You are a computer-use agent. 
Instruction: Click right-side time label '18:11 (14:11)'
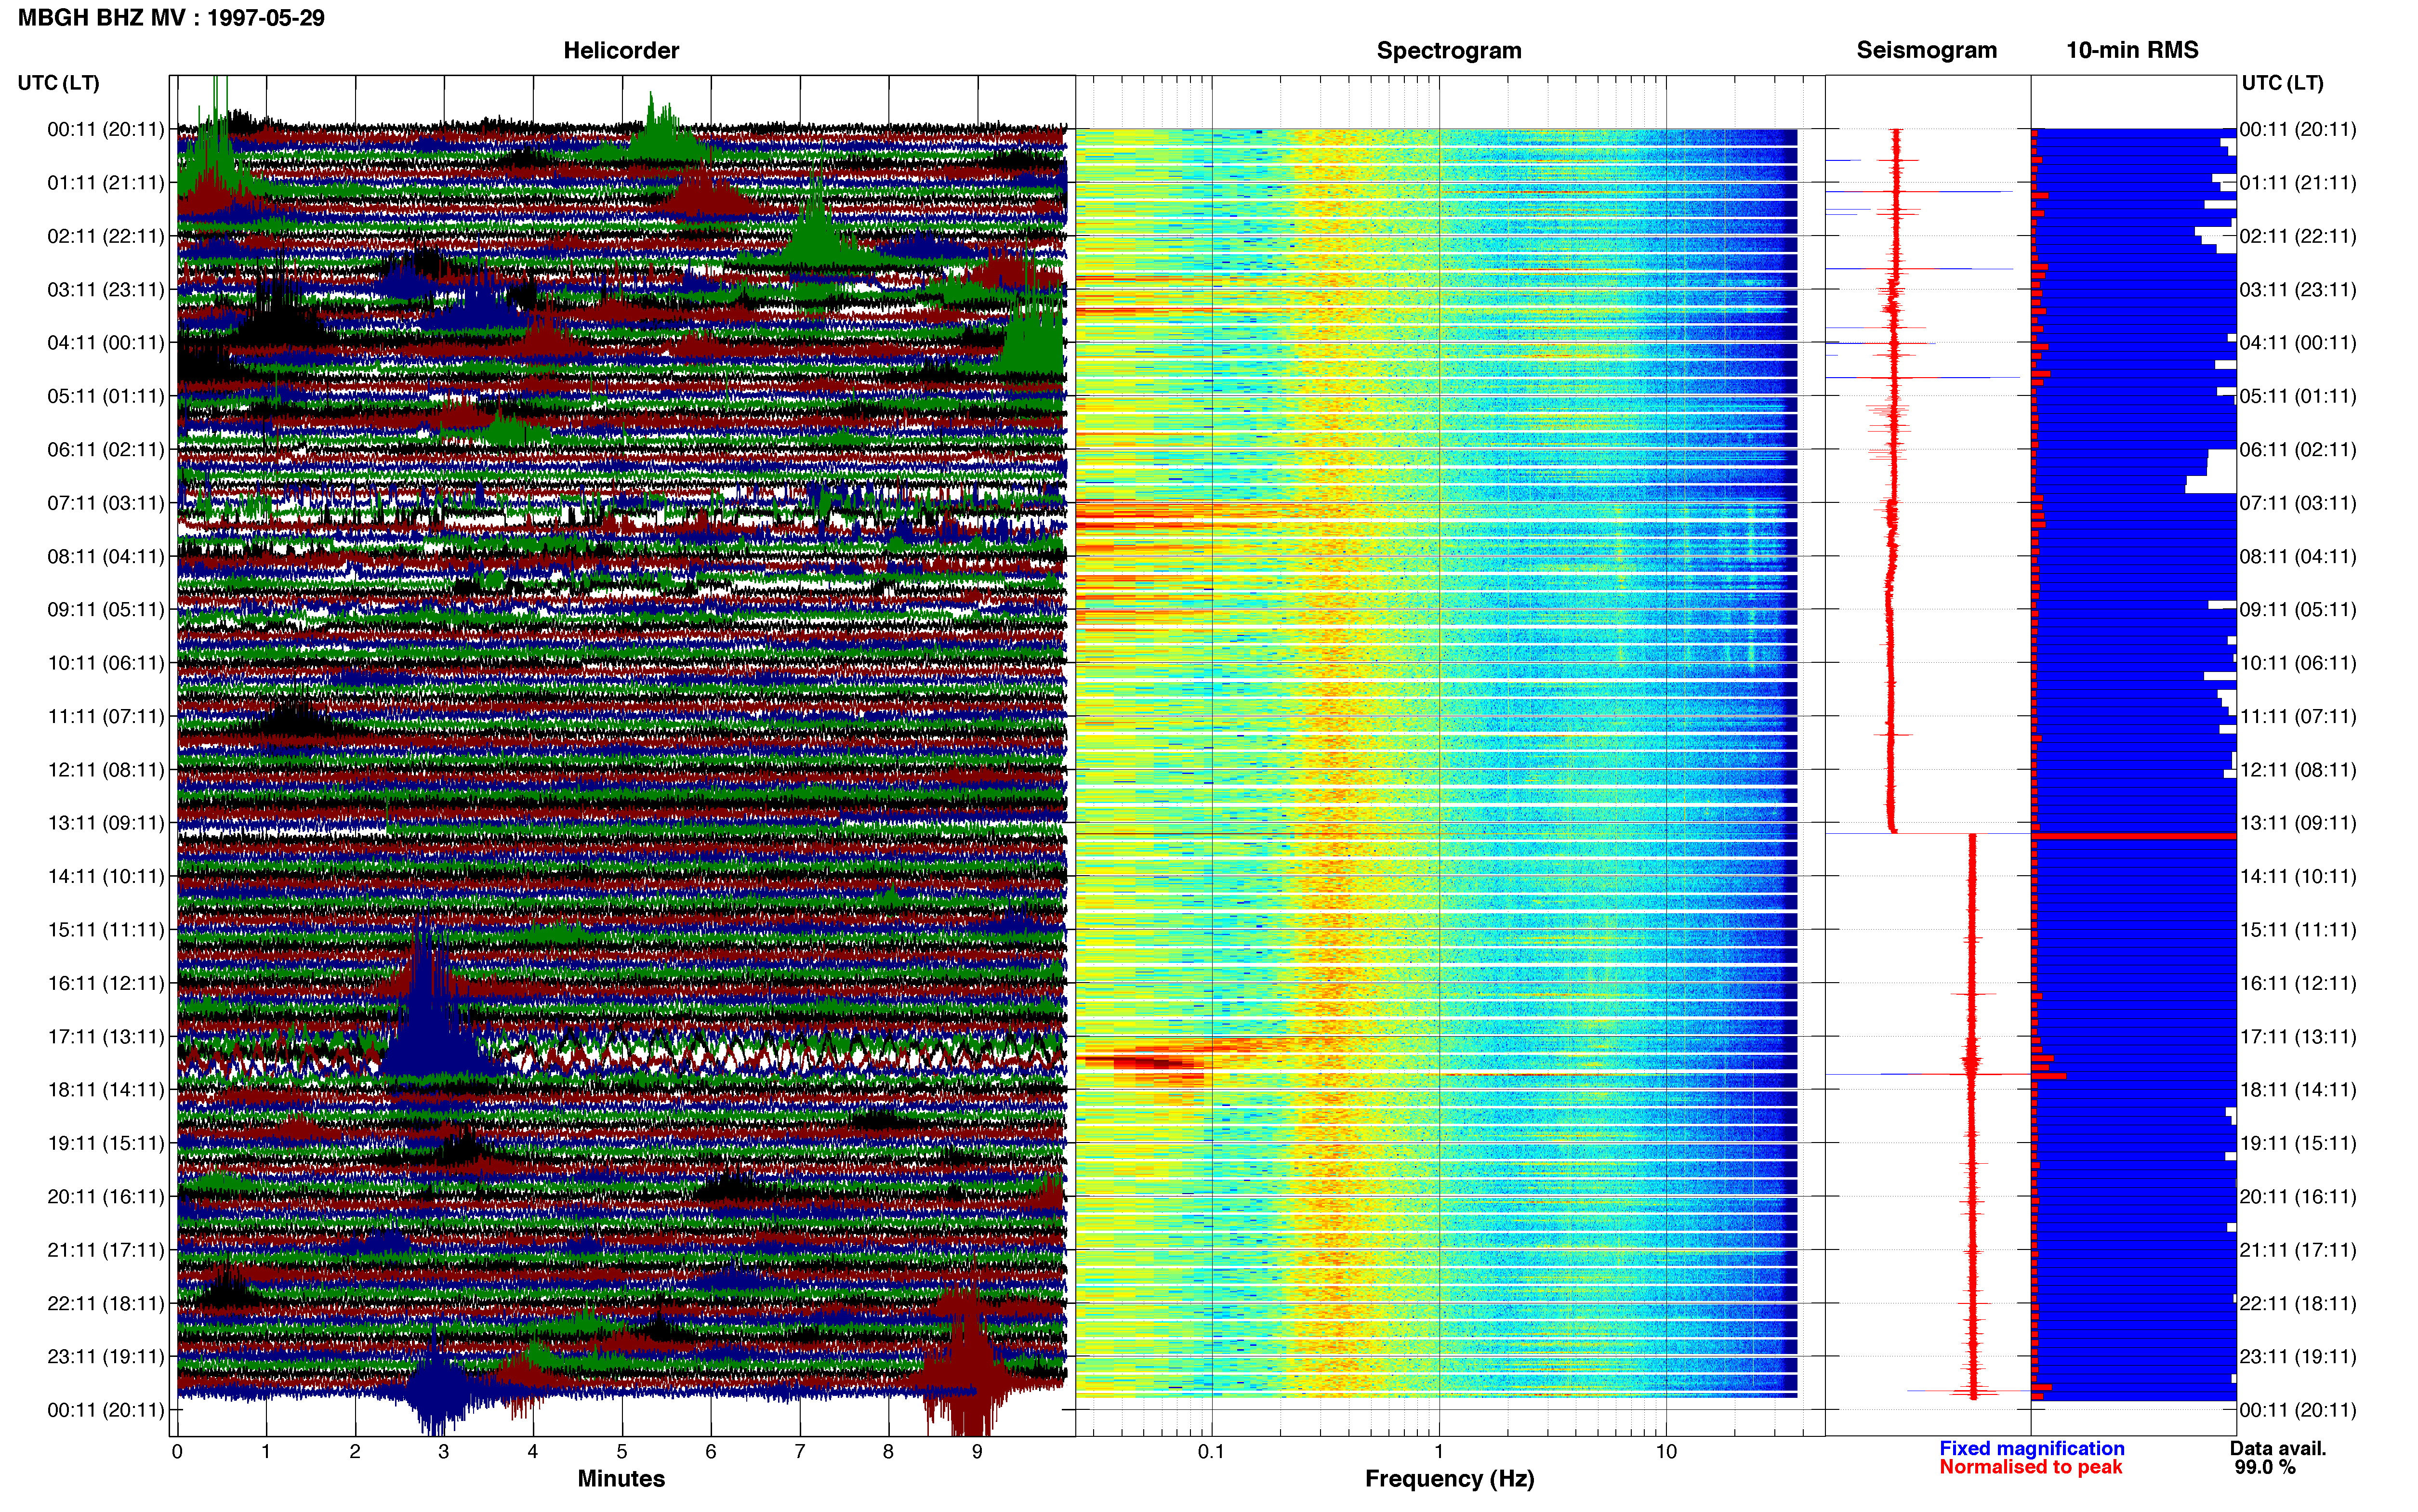(2298, 1089)
